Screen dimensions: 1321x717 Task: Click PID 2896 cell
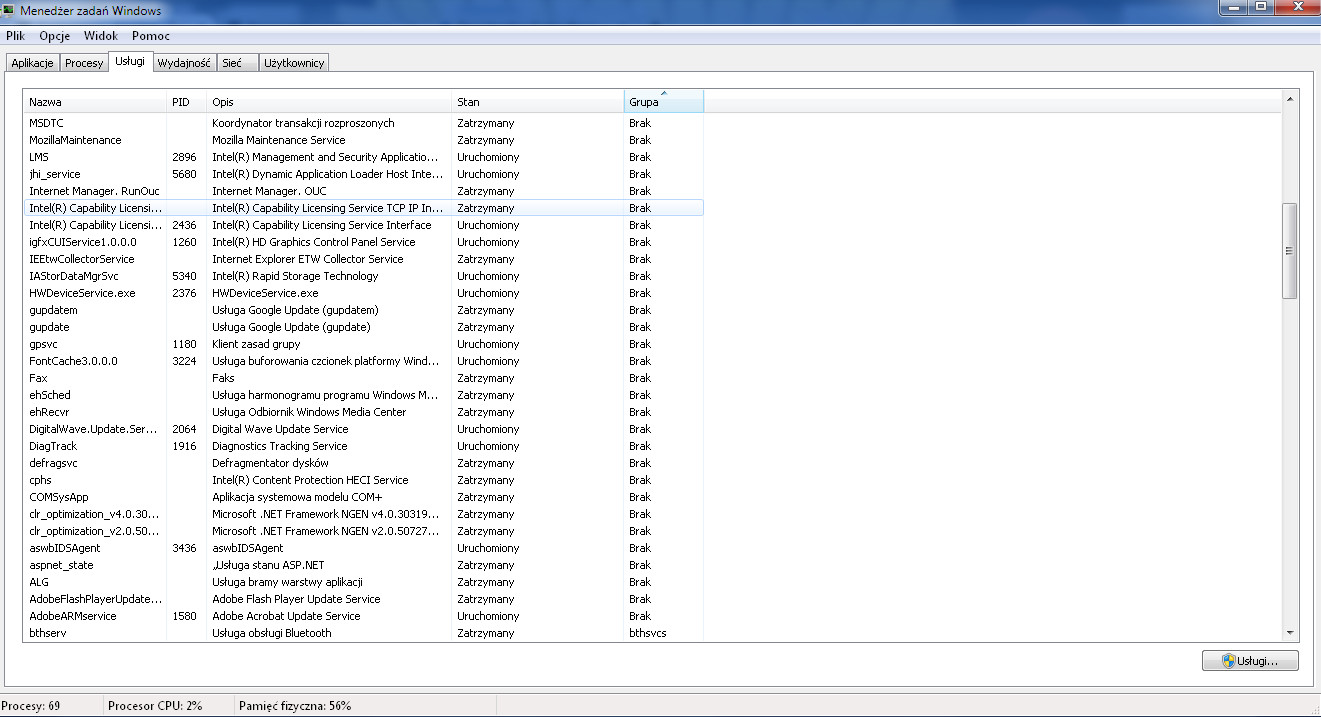185,157
